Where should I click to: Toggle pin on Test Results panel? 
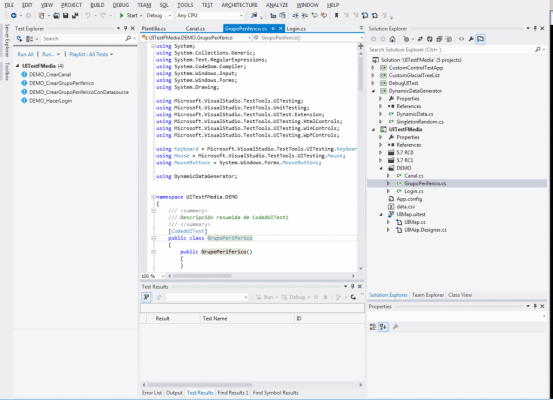coord(352,286)
